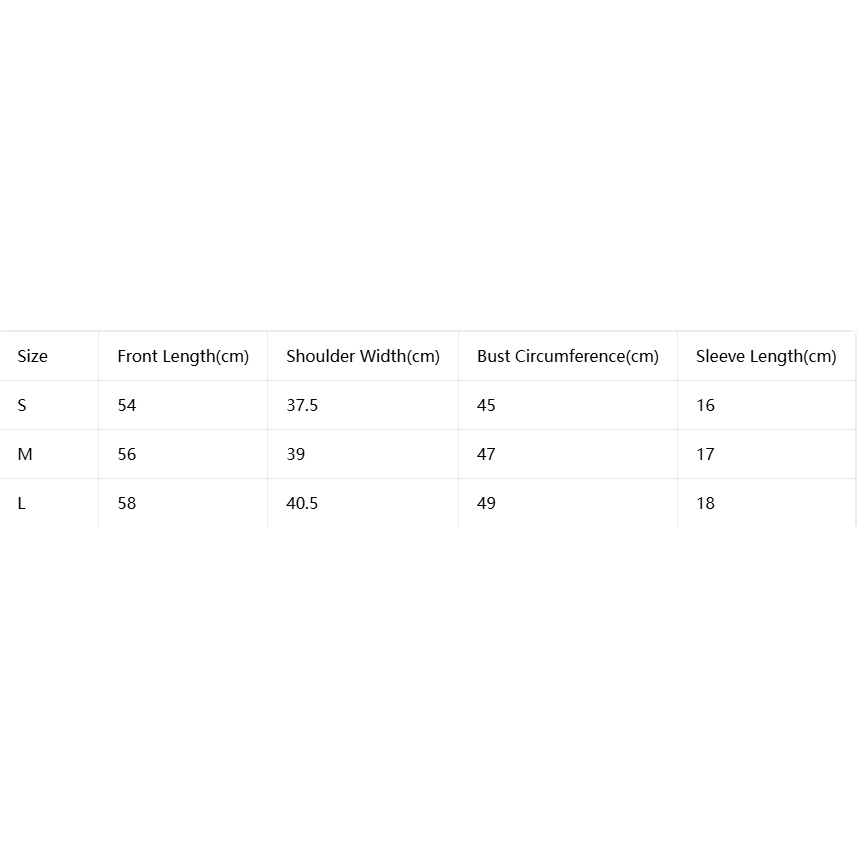
Task: Select the S size row label
Action: pyautogui.click(x=22, y=405)
